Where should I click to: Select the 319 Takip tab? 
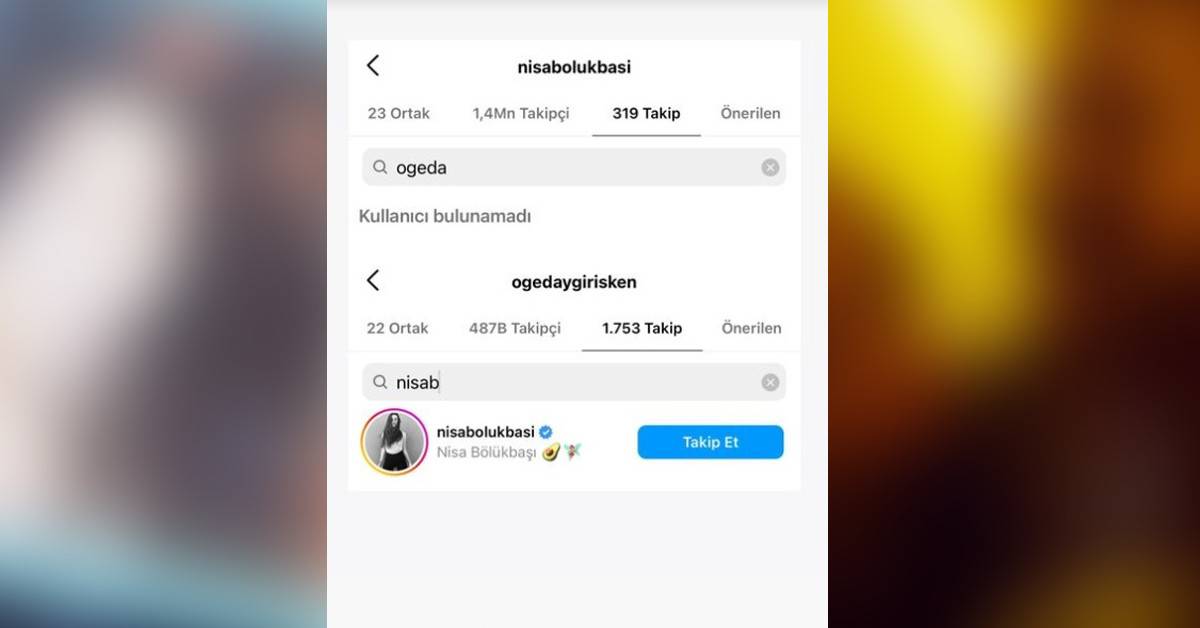(646, 113)
